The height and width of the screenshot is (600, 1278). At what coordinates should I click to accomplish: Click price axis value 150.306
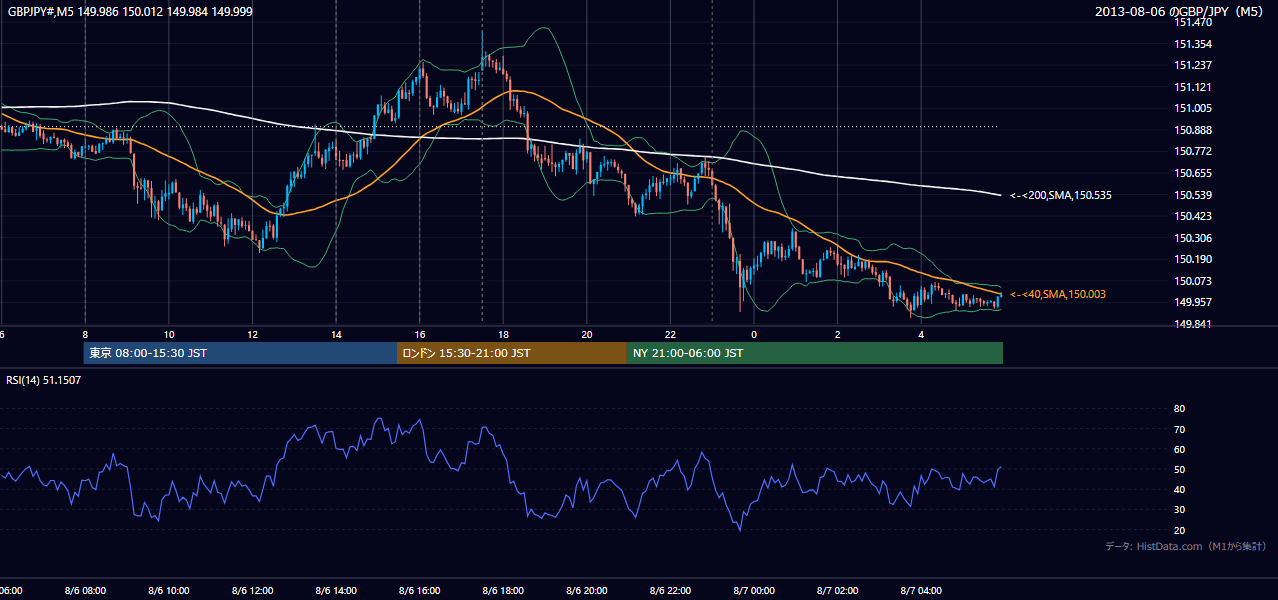(x=1194, y=238)
